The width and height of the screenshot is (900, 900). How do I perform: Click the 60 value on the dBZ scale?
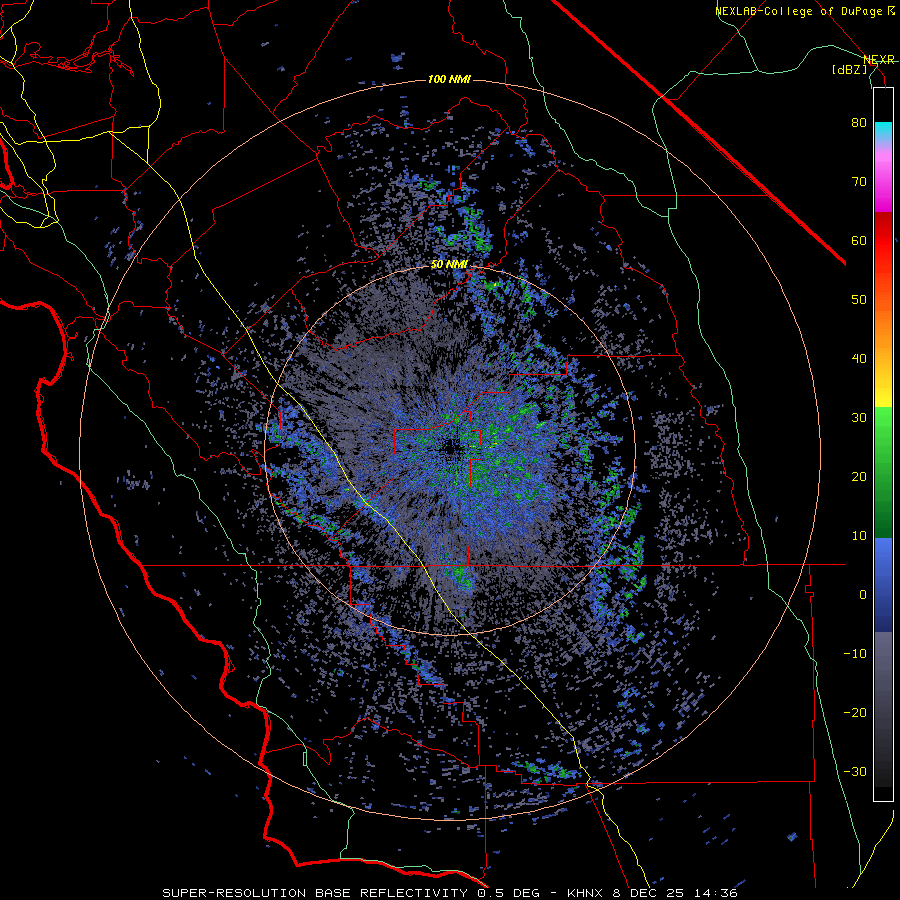pos(859,240)
